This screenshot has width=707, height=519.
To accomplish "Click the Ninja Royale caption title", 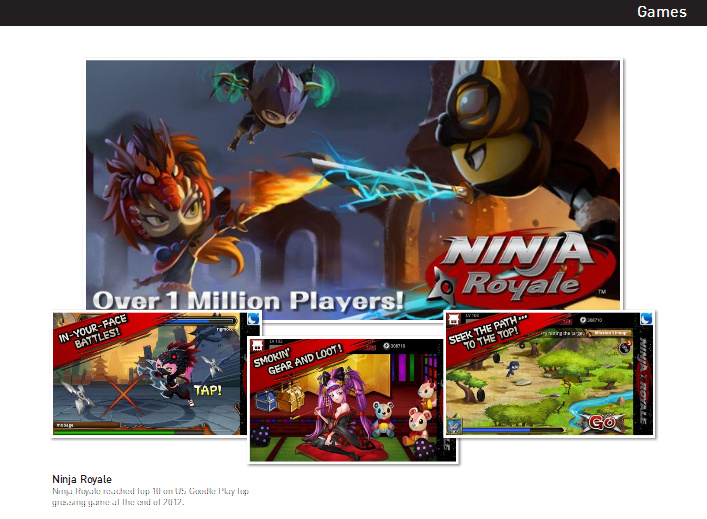I will pos(82,479).
